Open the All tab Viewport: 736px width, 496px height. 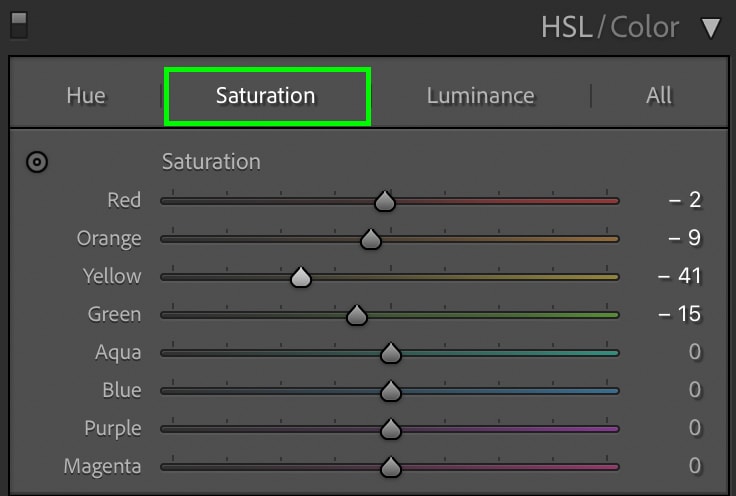click(659, 96)
